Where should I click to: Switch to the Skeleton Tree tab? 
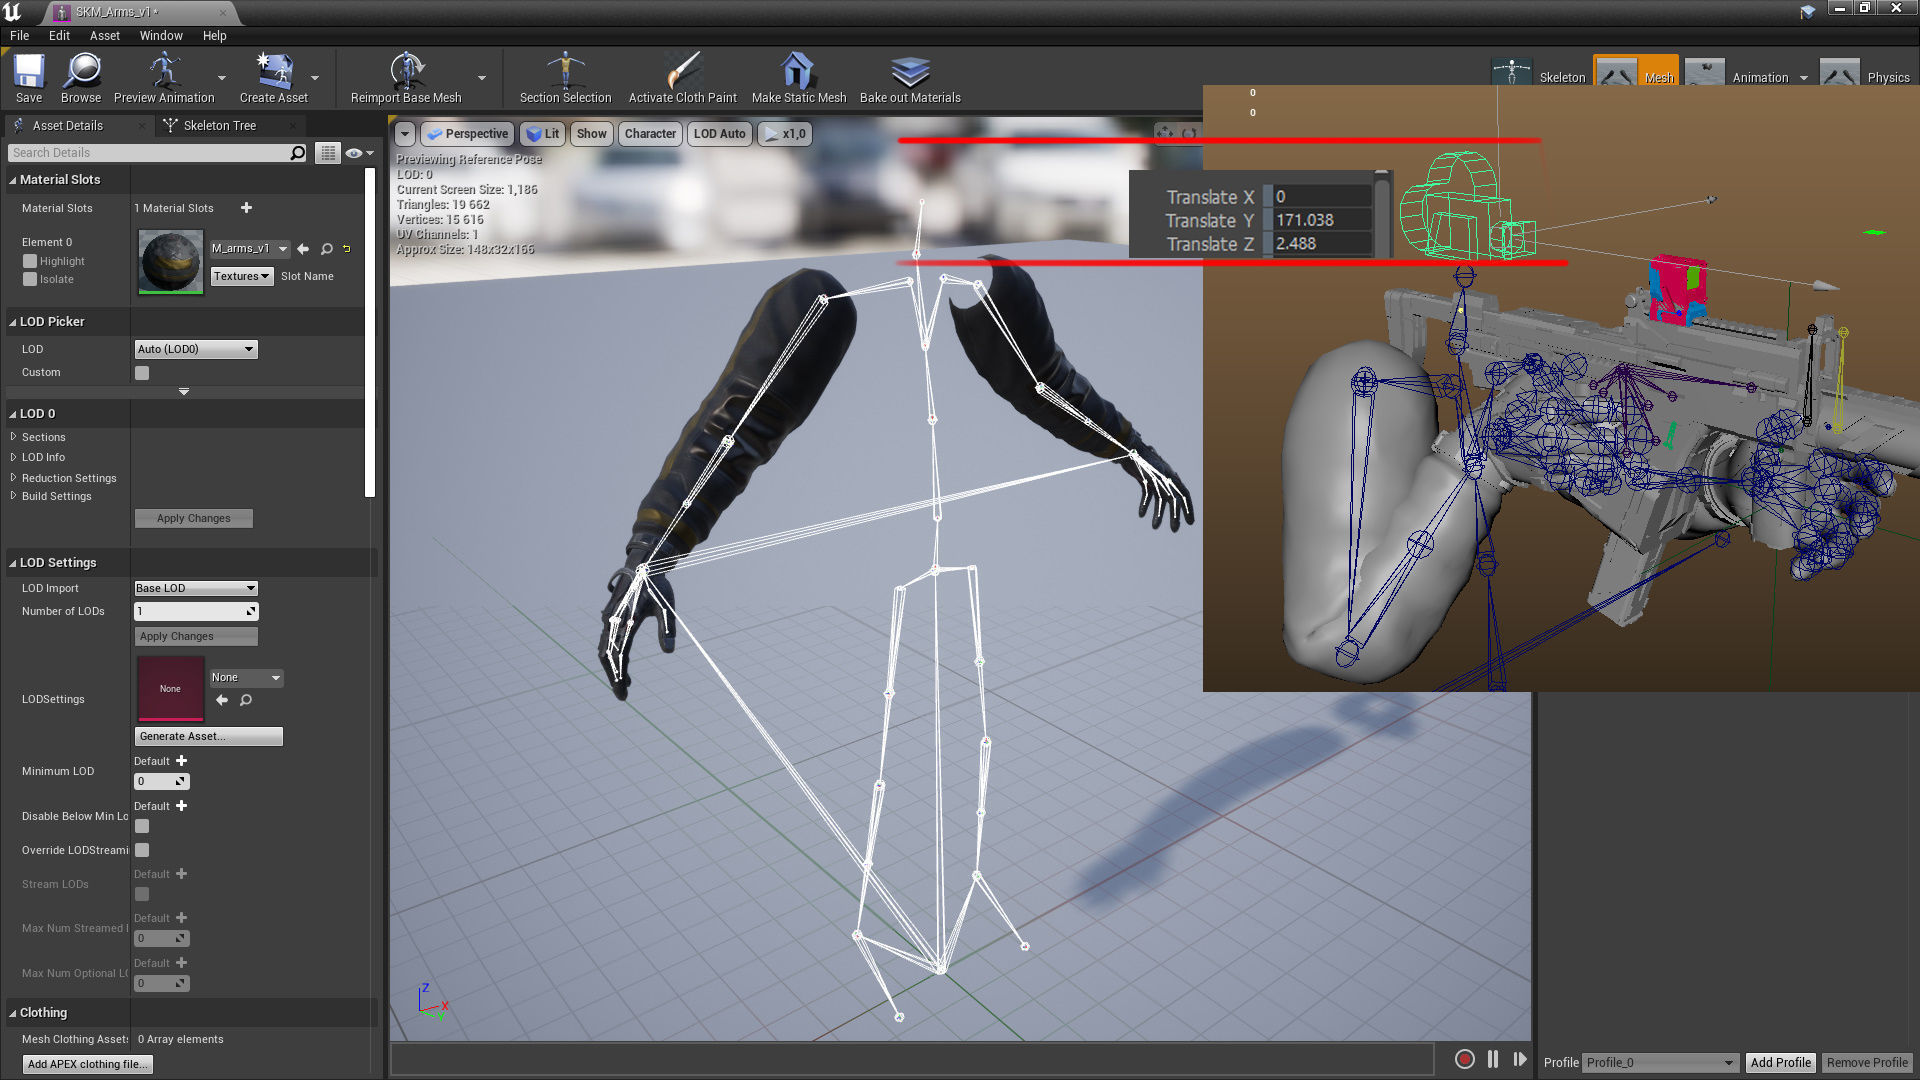point(219,126)
